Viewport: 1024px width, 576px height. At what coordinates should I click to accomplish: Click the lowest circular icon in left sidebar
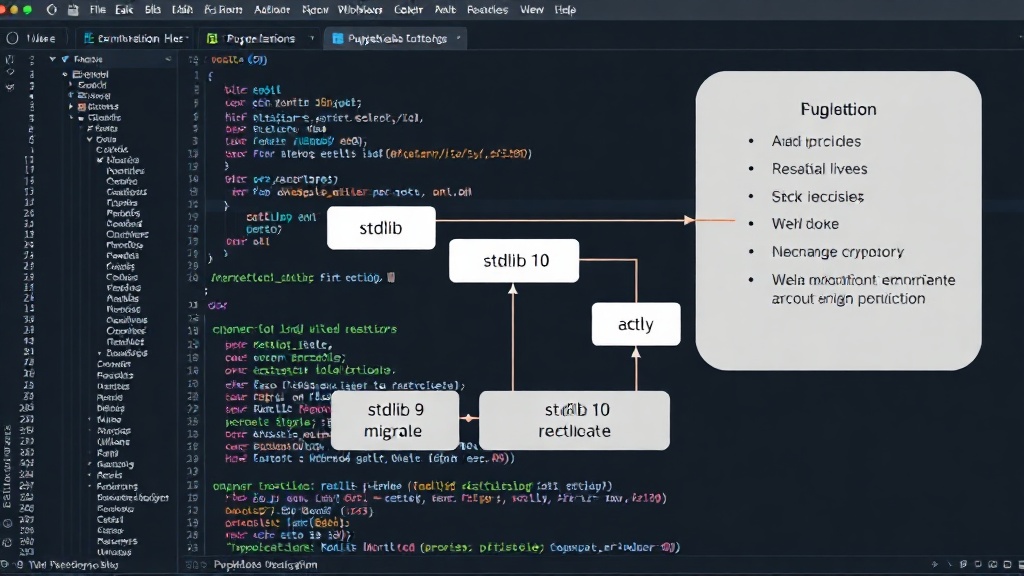click(7, 543)
